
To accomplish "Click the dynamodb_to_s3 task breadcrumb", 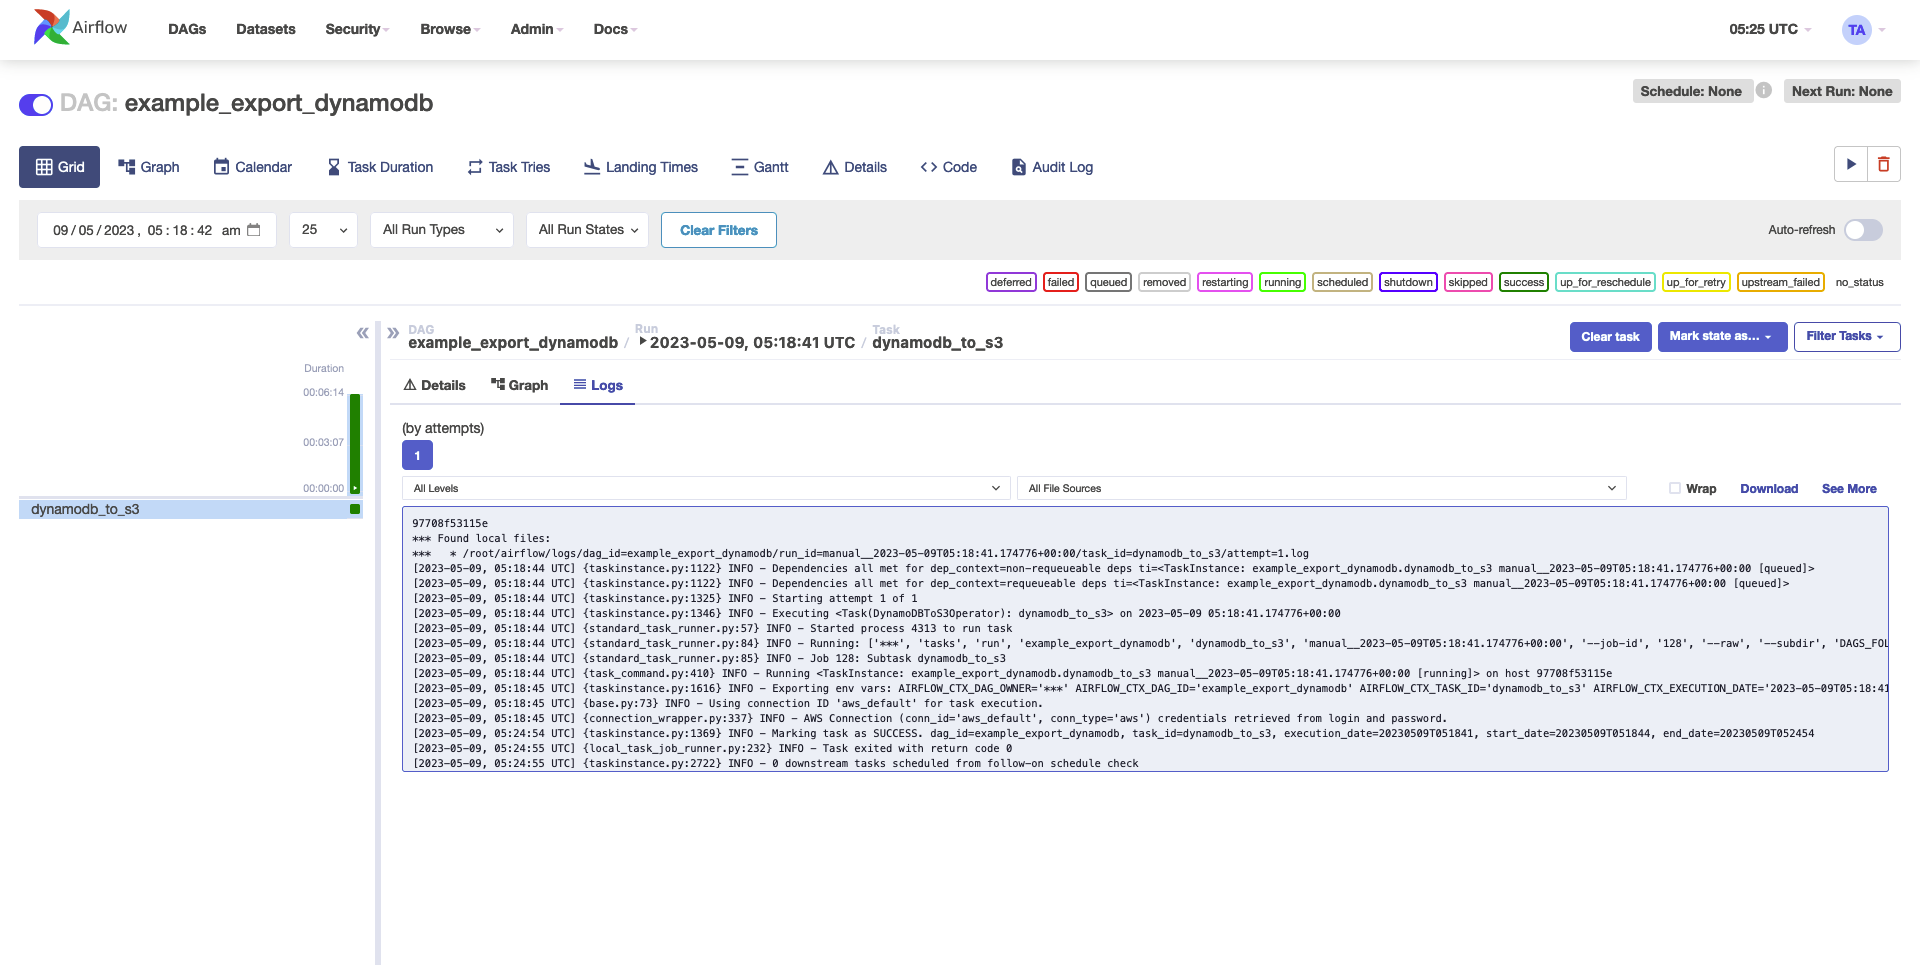I will 937,342.
